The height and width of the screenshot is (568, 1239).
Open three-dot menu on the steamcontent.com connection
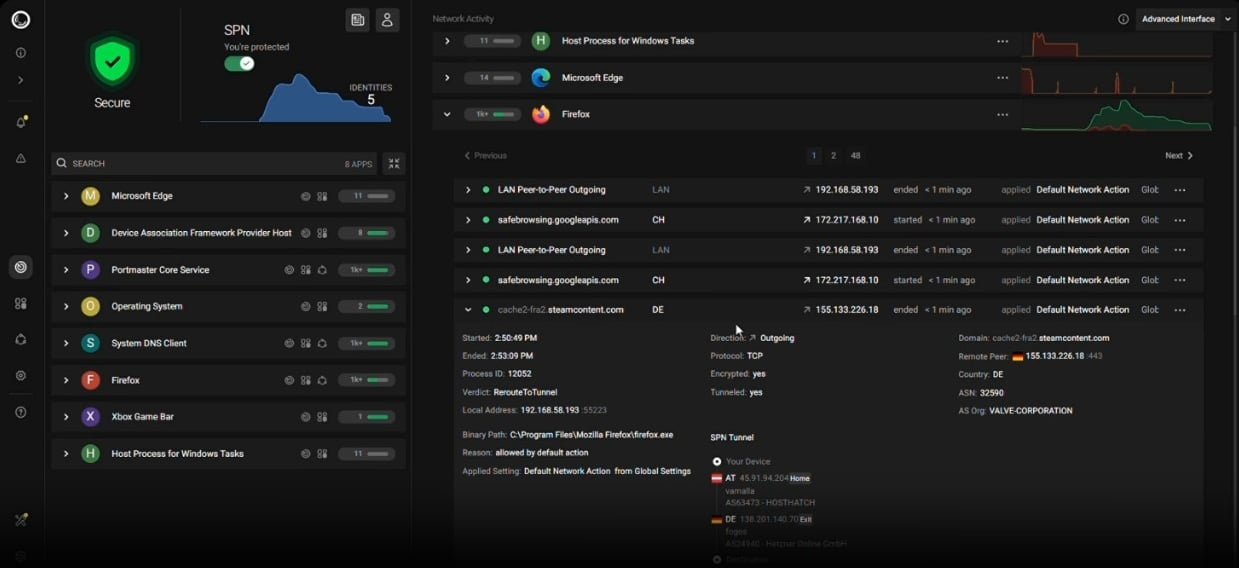[x=1180, y=310]
